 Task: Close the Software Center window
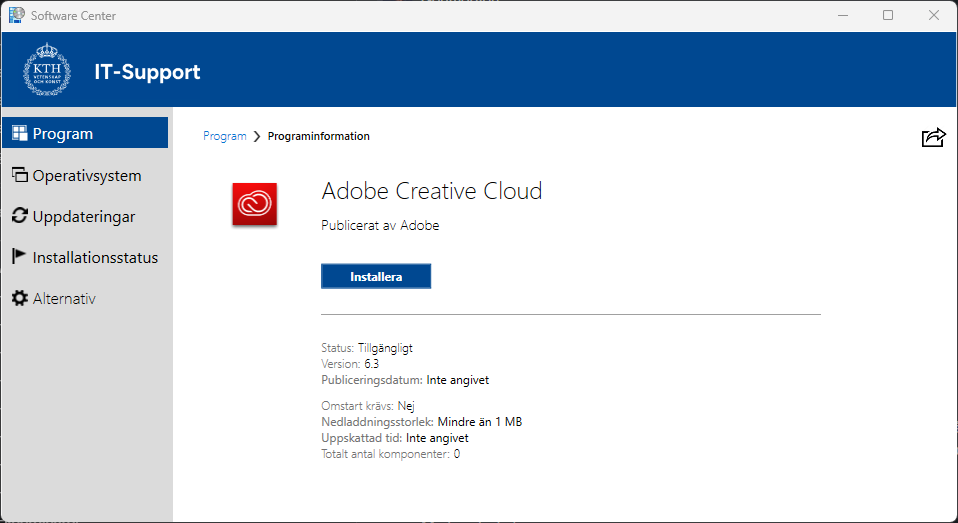(x=934, y=15)
